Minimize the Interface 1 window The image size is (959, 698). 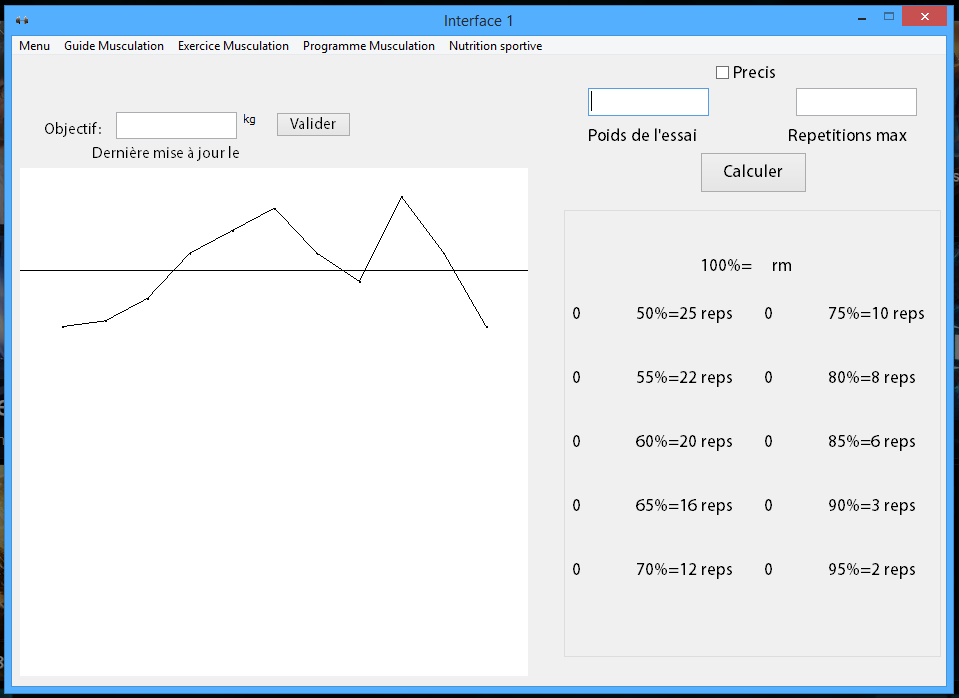[857, 17]
